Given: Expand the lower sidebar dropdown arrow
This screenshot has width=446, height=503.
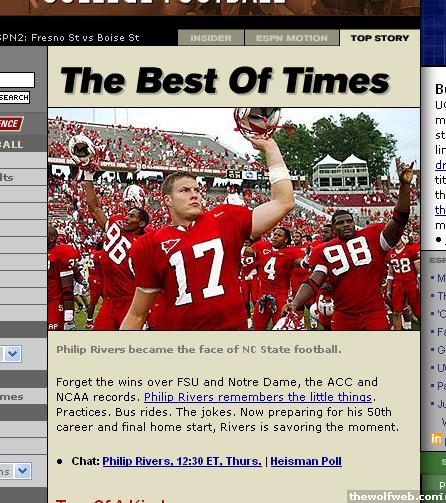Looking at the screenshot, I should tap(23, 471).
